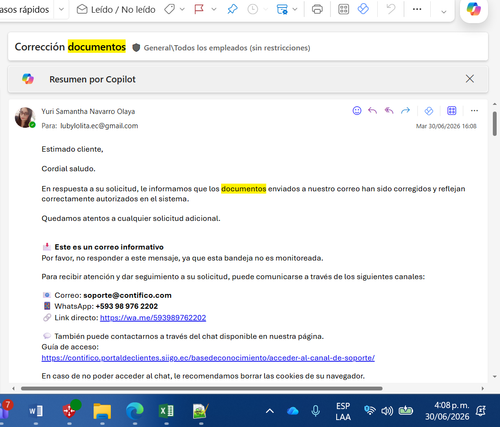The height and width of the screenshot is (427, 500).
Task: Click the blue diamond icon in message header
Action: (429, 111)
